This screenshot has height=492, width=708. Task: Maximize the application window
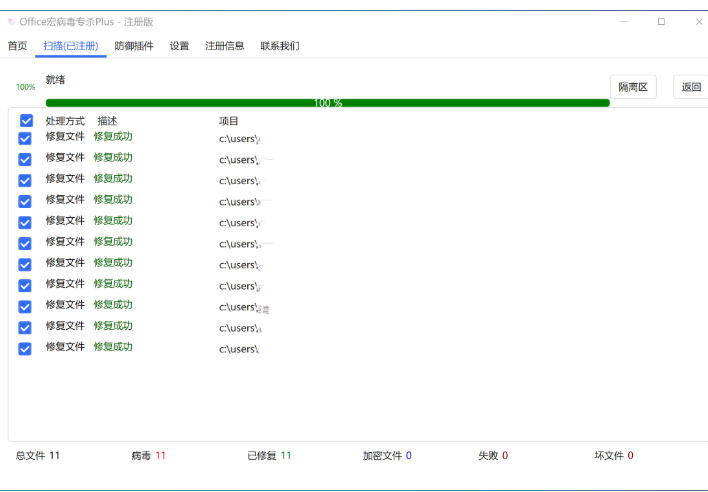[x=661, y=22]
